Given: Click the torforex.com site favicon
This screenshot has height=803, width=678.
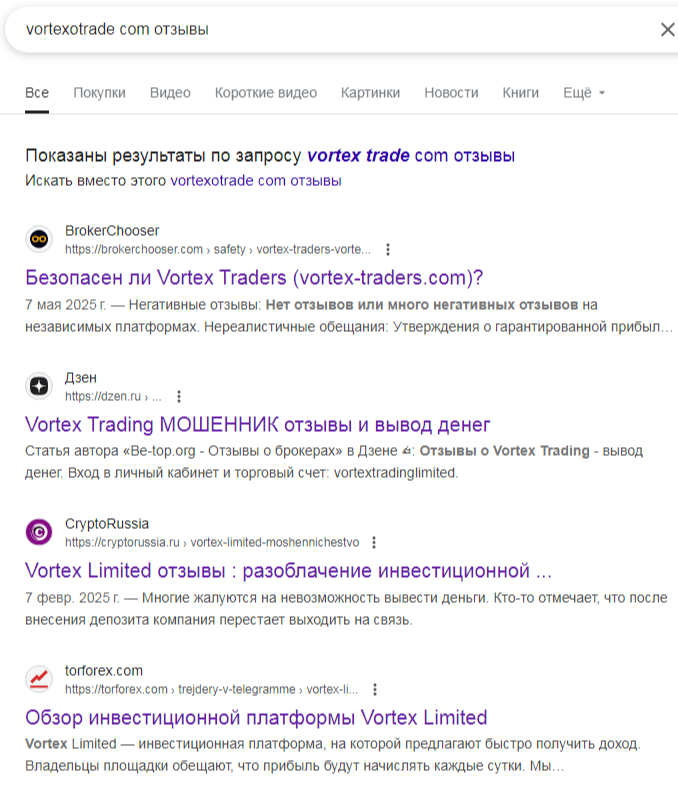Looking at the screenshot, I should point(39,679).
